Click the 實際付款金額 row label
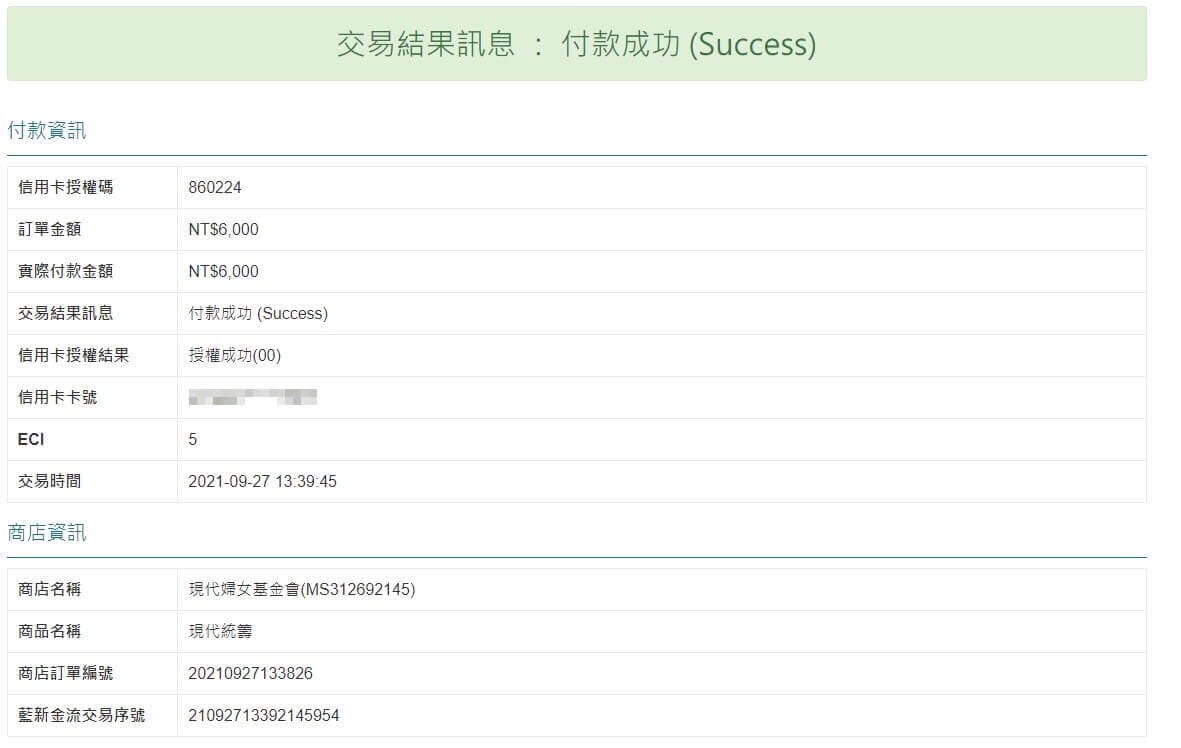This screenshot has height=748, width=1181. point(65,271)
